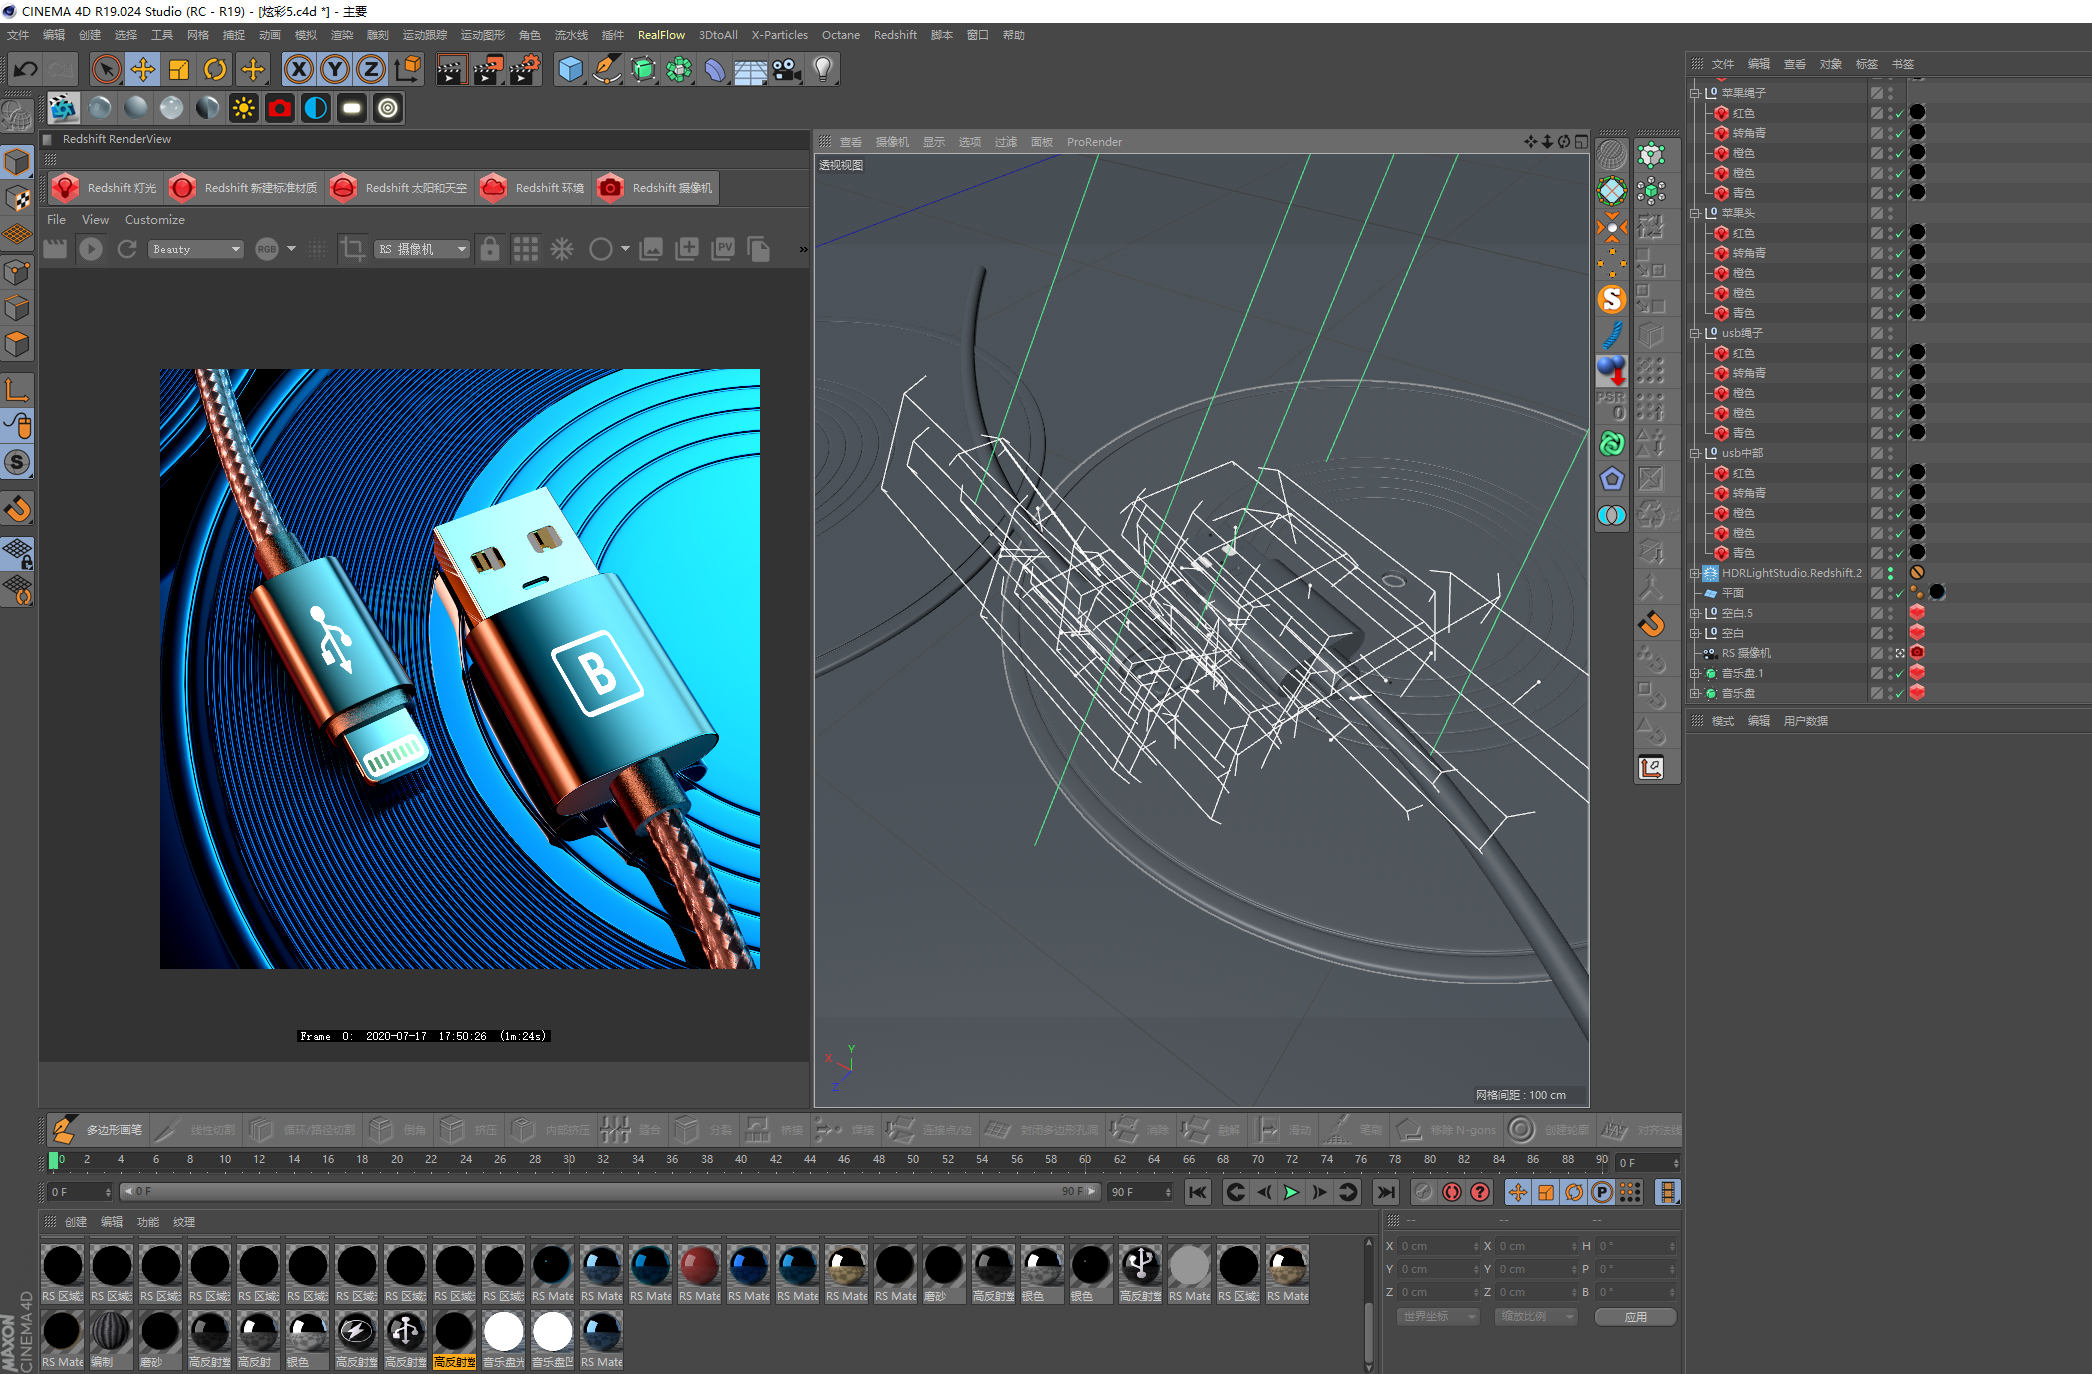
Task: Select the Scale tool in the top toolbar
Action: (x=179, y=69)
